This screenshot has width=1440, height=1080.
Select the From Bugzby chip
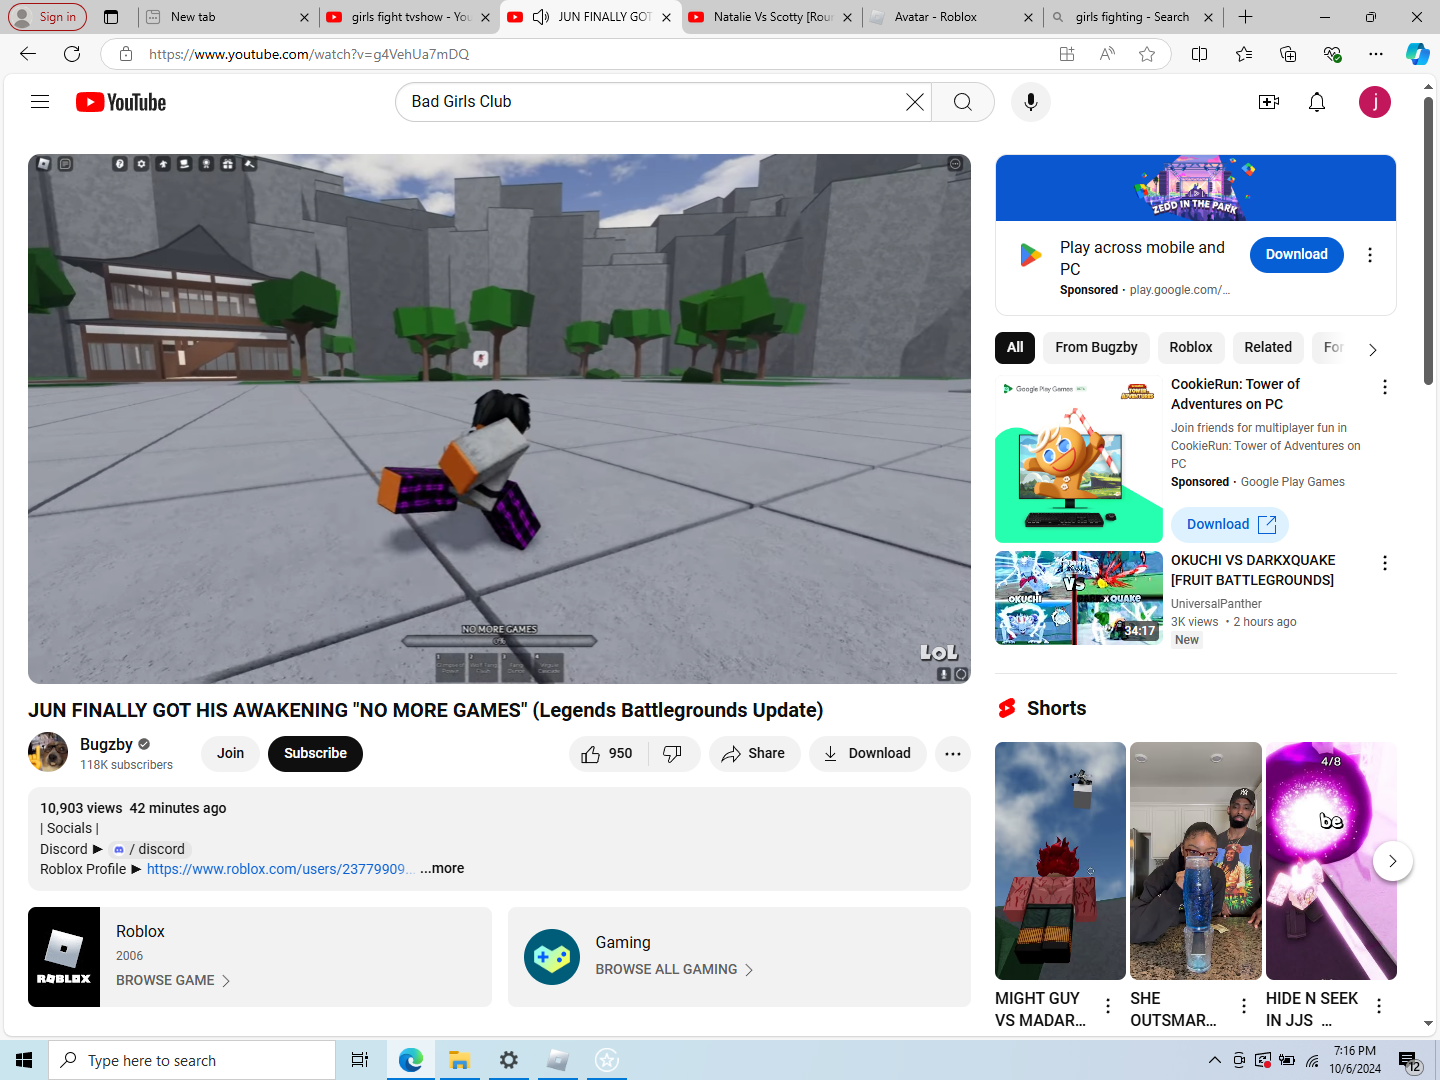point(1096,347)
